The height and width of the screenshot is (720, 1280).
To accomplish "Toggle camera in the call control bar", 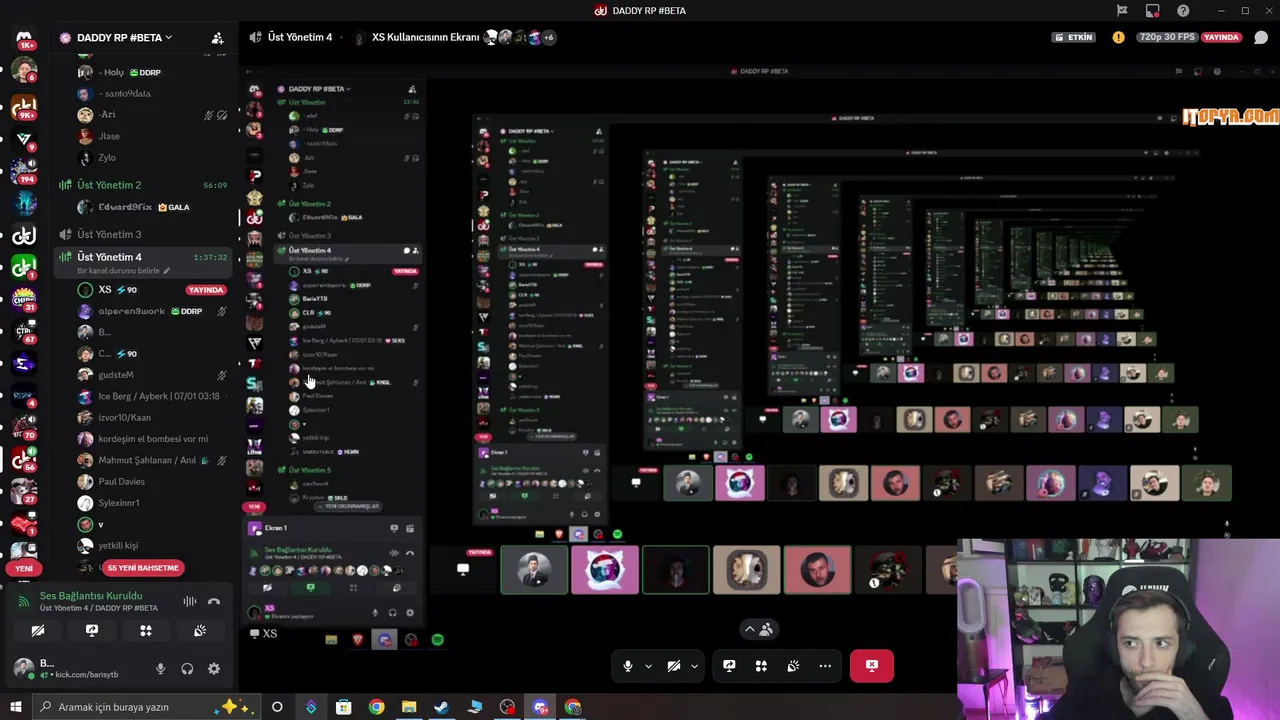I will 674,666.
